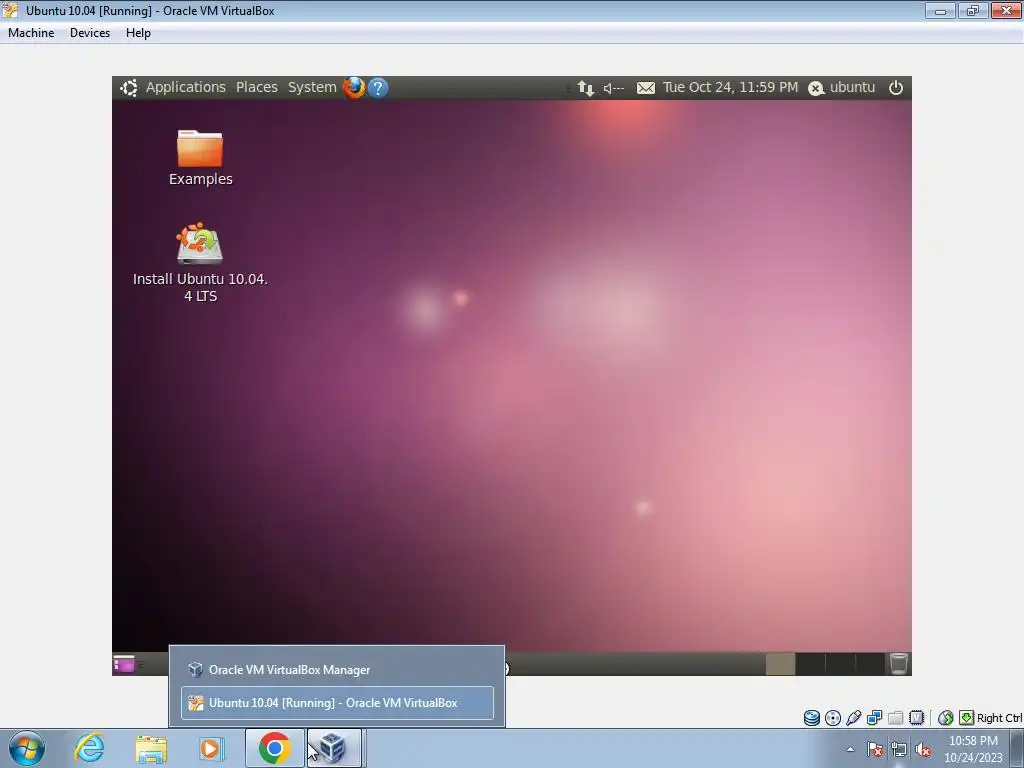This screenshot has width=1024, height=768.
Task: Click the VirtualBox taskbar button
Action: 334,748
